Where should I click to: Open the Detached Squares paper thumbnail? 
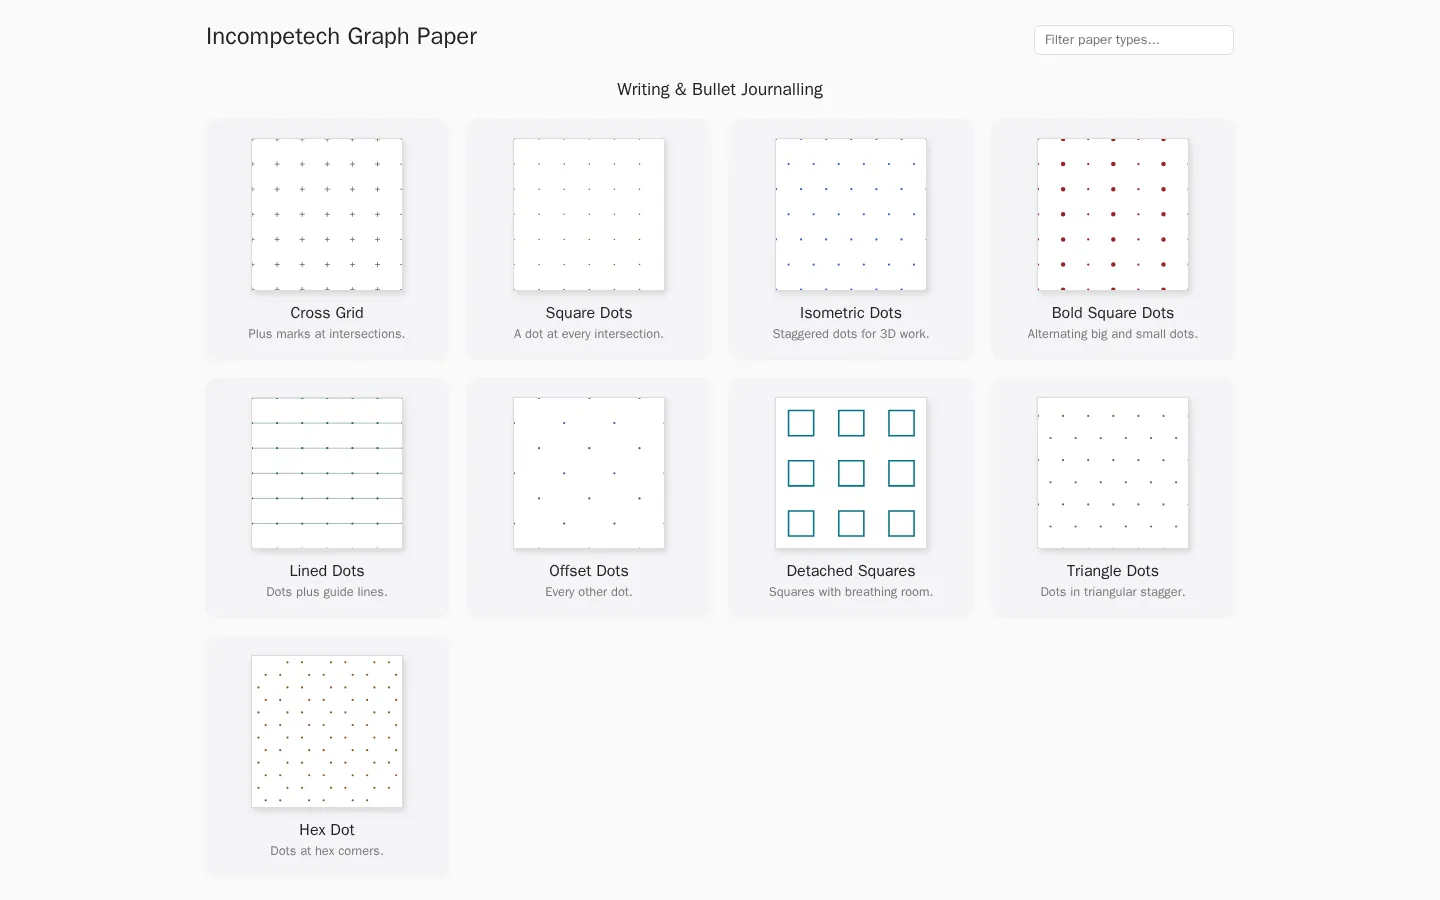pyautogui.click(x=851, y=473)
